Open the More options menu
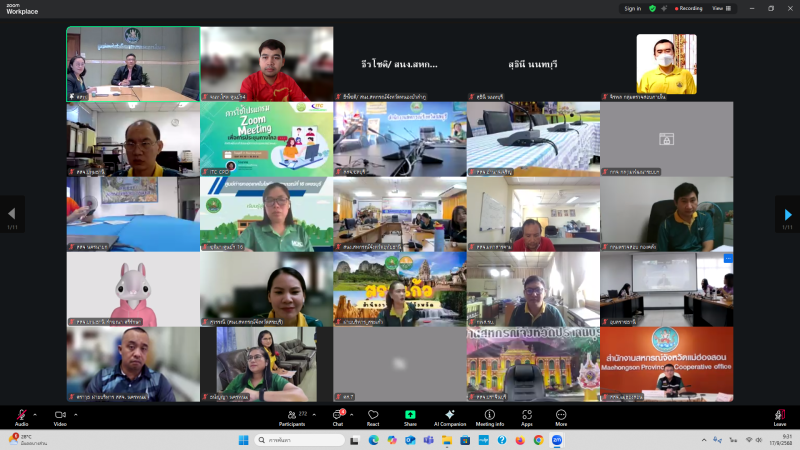This screenshot has height=450, width=800. point(561,415)
